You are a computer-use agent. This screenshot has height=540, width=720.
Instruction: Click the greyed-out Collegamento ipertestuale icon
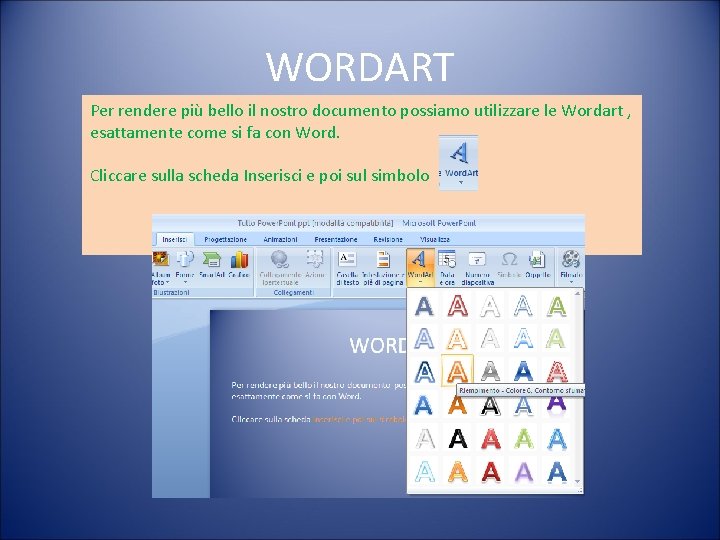tap(280, 268)
